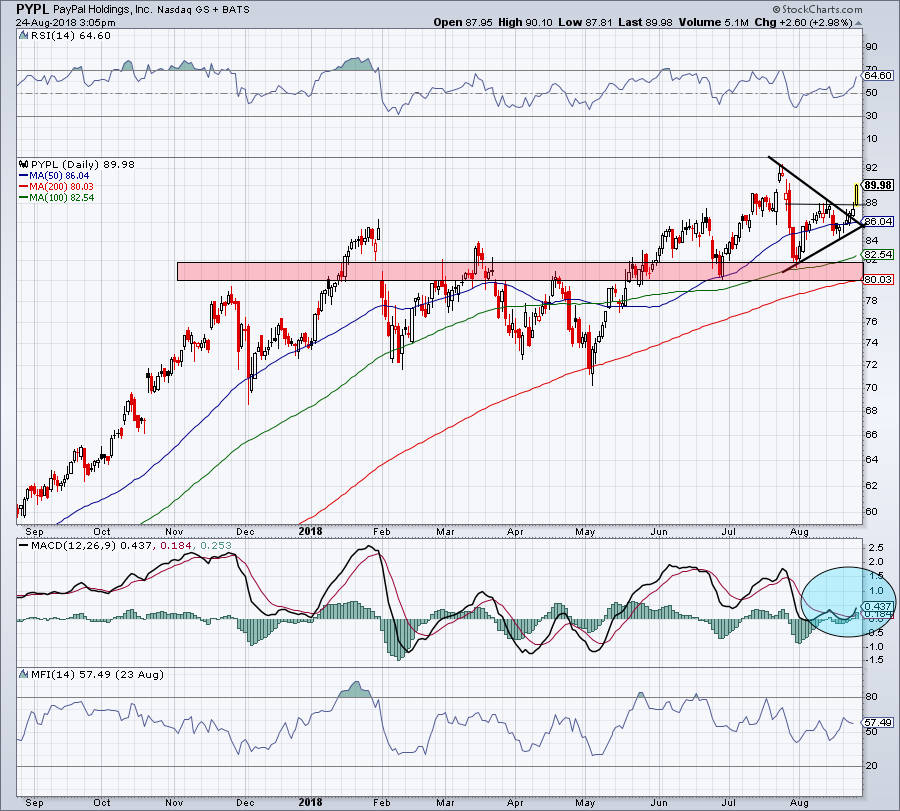This screenshot has height=811, width=900.
Task: Click the 89.98 last price axis tag
Action: [x=878, y=185]
